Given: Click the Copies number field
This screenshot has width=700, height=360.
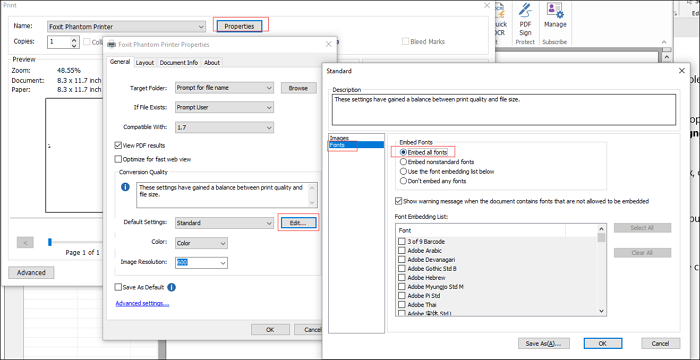Looking at the screenshot, I should [x=58, y=42].
